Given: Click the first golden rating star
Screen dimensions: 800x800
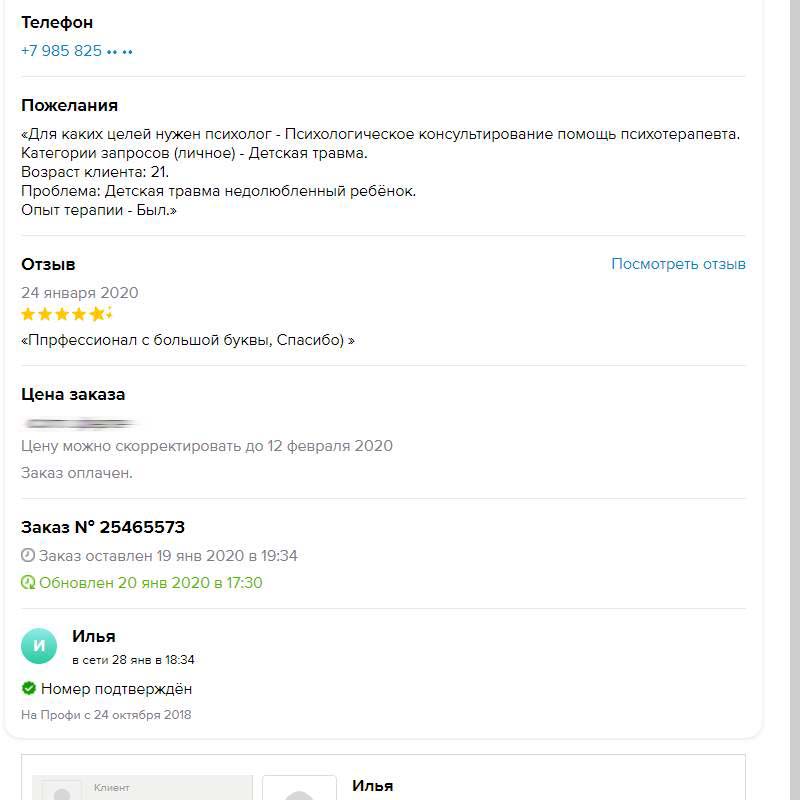Looking at the screenshot, I should click(28, 313).
